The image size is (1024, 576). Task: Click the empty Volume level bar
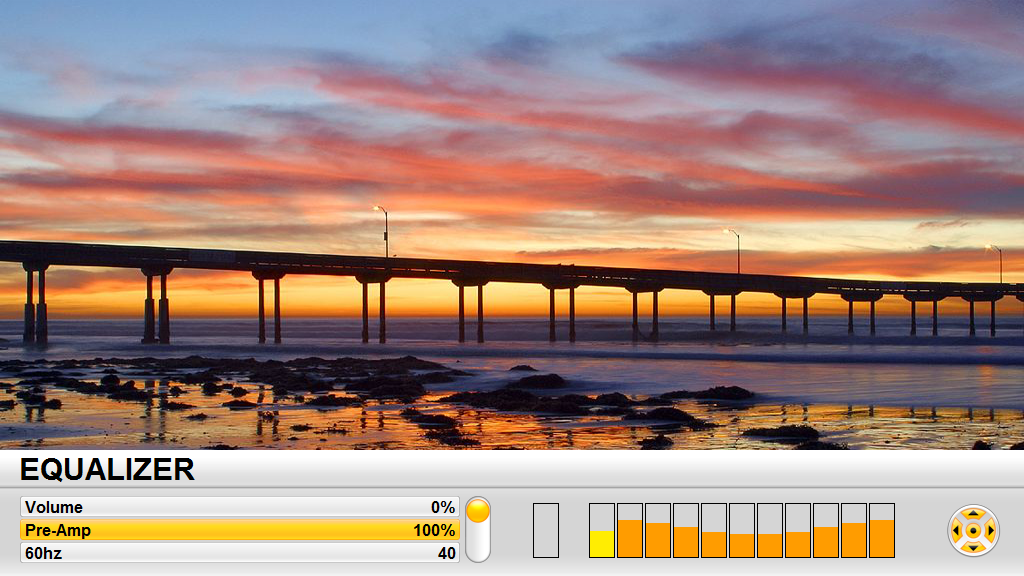[546, 530]
